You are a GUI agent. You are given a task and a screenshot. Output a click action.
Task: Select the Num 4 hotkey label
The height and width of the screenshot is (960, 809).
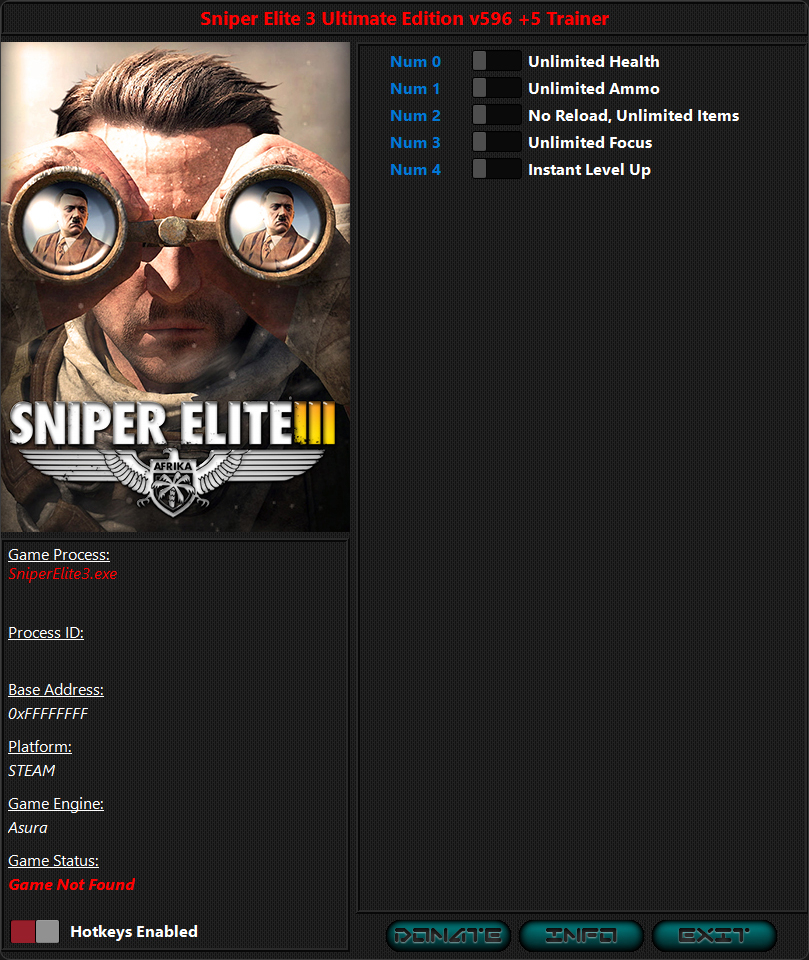415,169
